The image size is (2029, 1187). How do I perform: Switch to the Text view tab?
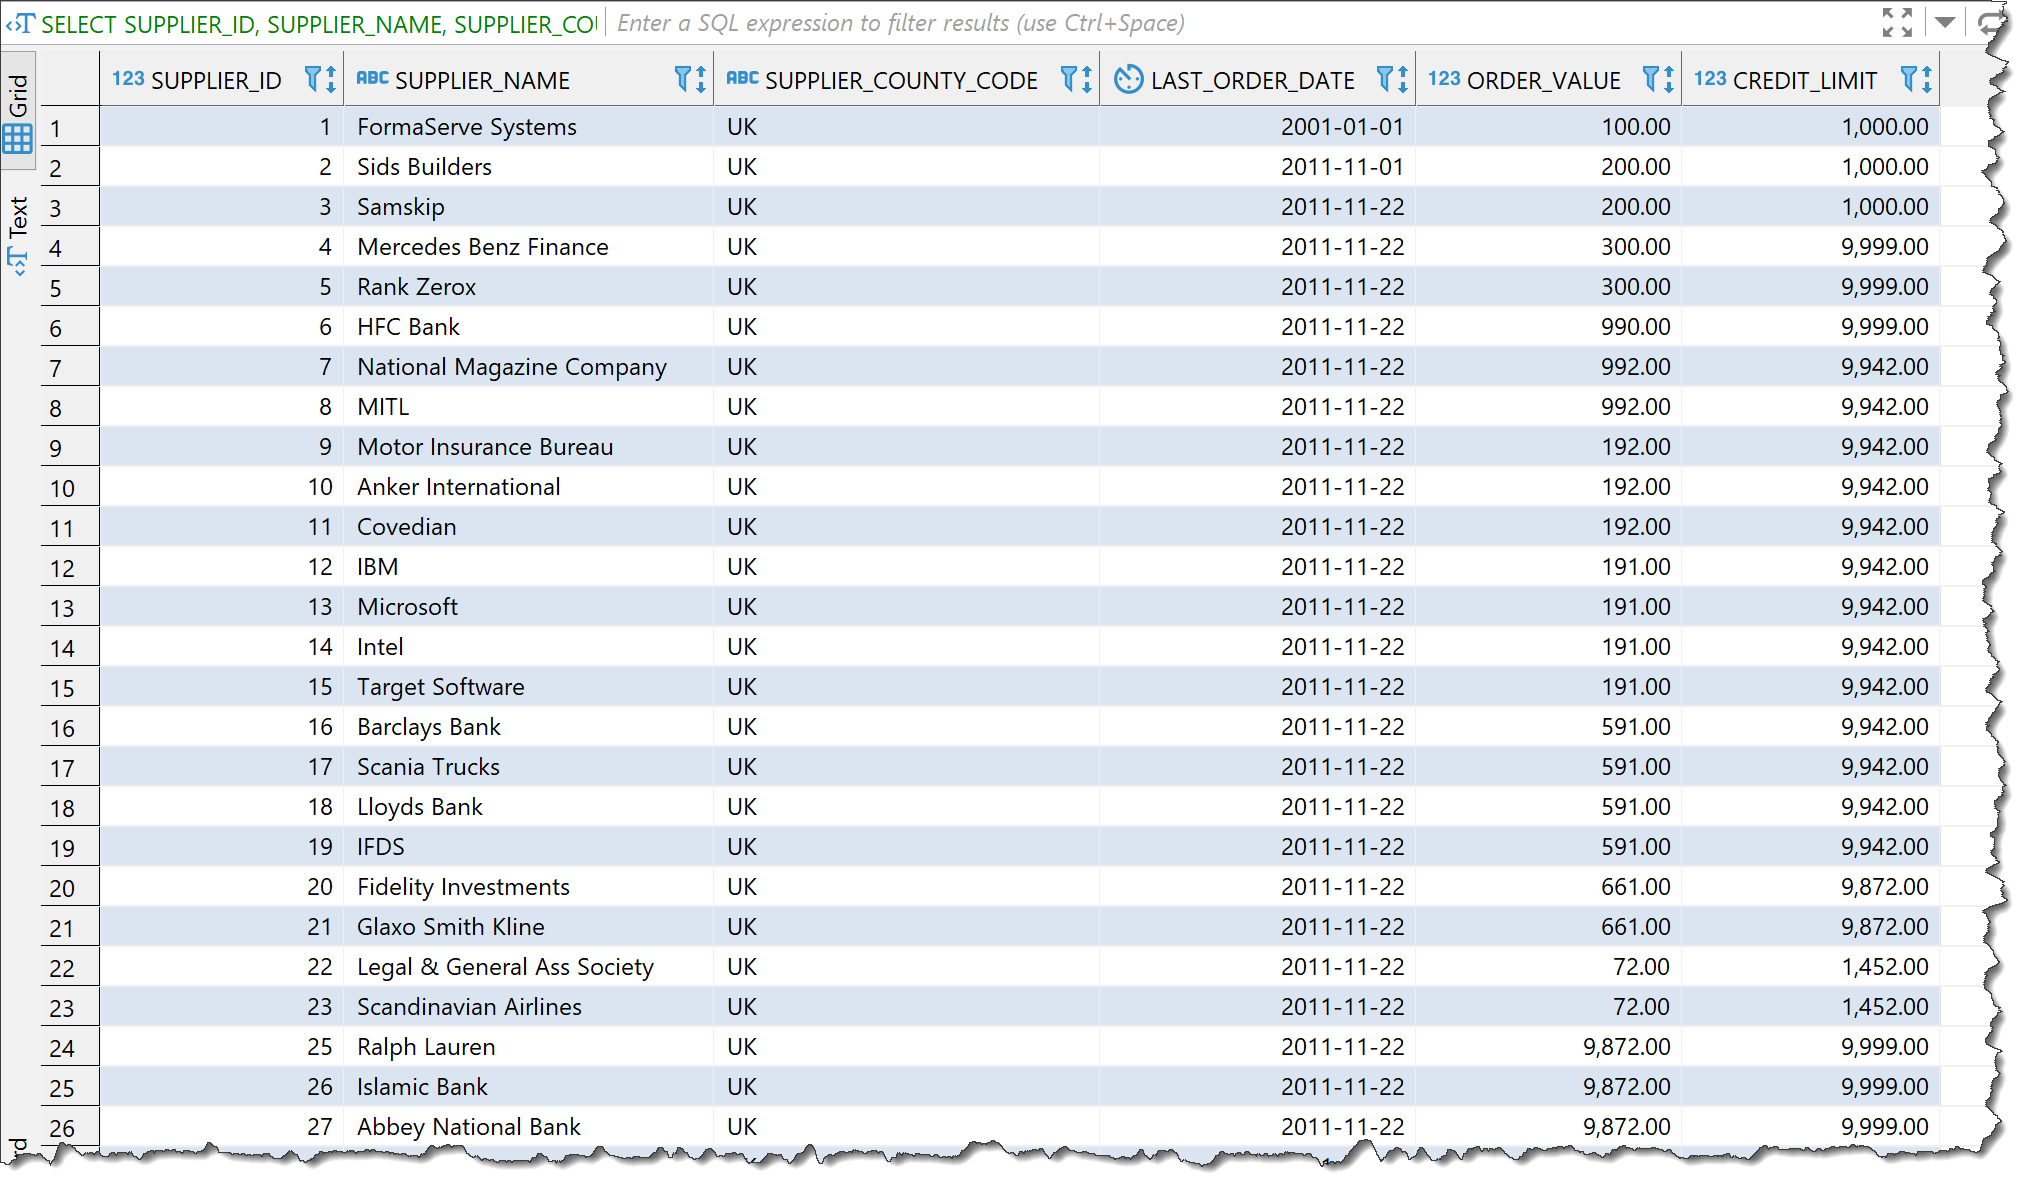tap(18, 232)
